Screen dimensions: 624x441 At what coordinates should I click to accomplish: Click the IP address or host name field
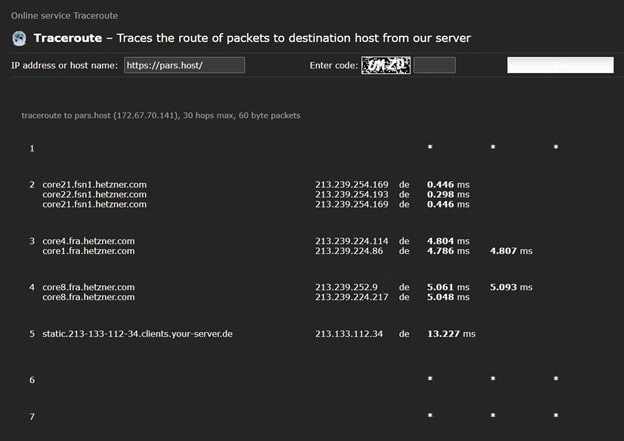pos(184,66)
